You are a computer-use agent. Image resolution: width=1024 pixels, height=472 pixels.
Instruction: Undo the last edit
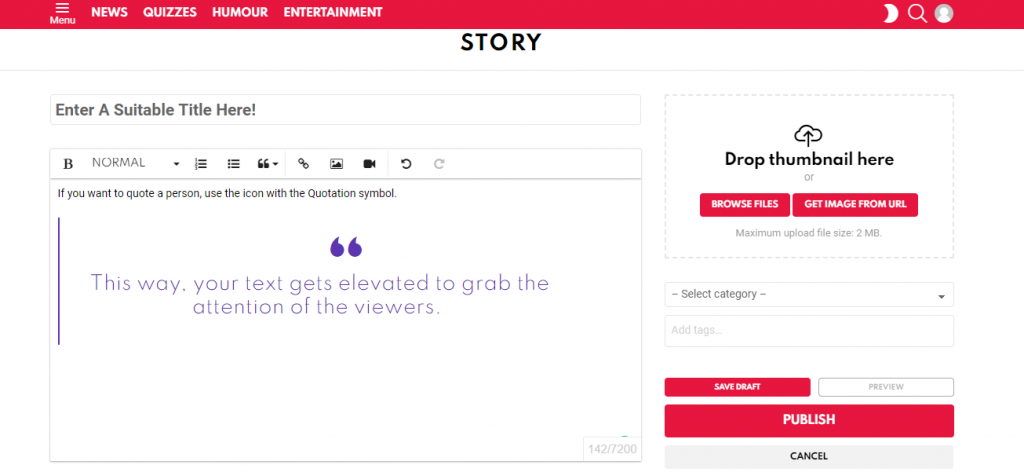406,164
